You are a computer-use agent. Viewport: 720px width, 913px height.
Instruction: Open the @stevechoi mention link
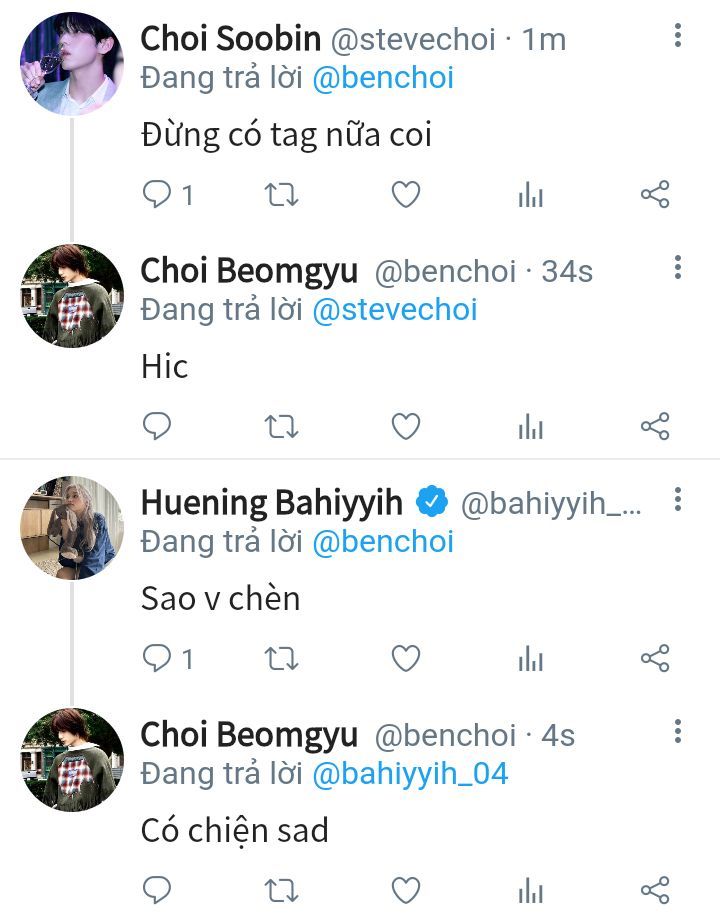coord(395,310)
